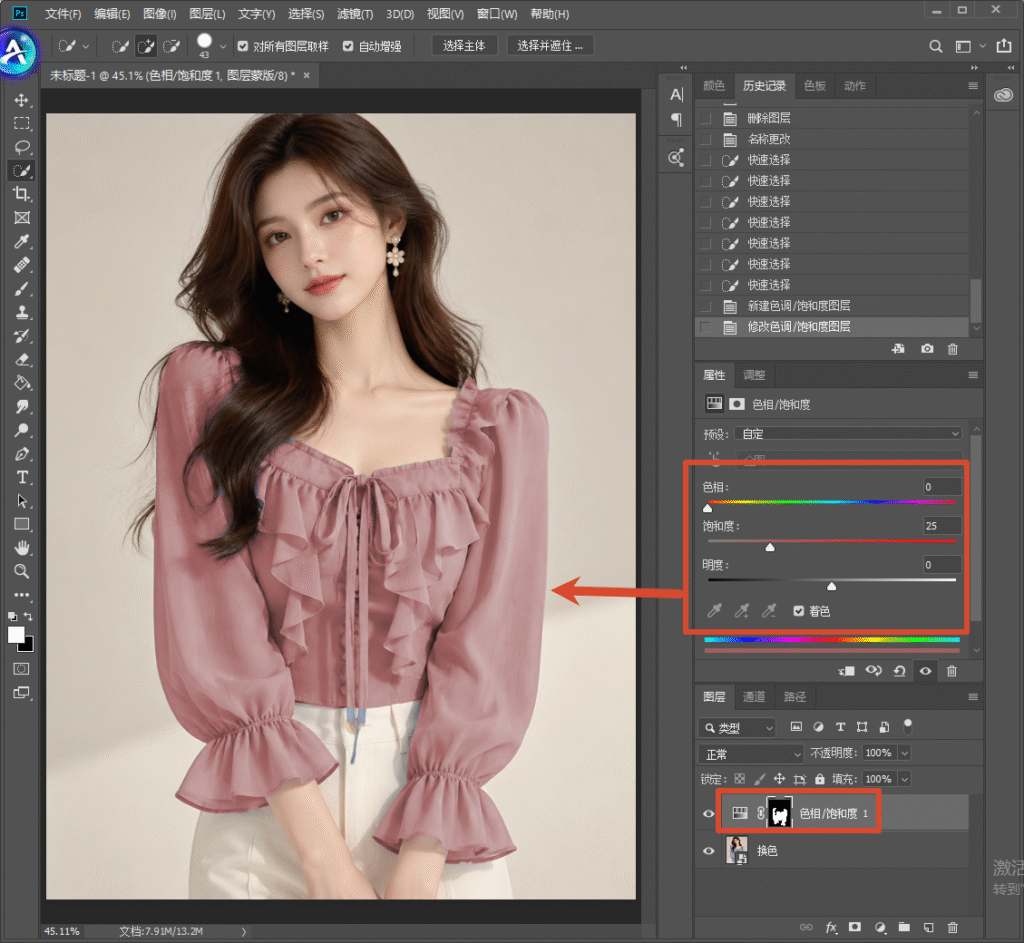Hide the 色相/饱和度 1 layer

click(708, 814)
